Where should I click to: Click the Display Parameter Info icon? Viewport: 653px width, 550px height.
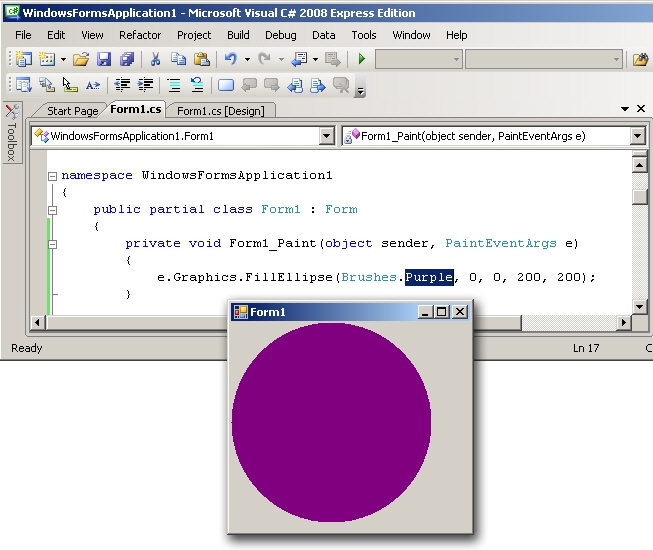(47, 85)
